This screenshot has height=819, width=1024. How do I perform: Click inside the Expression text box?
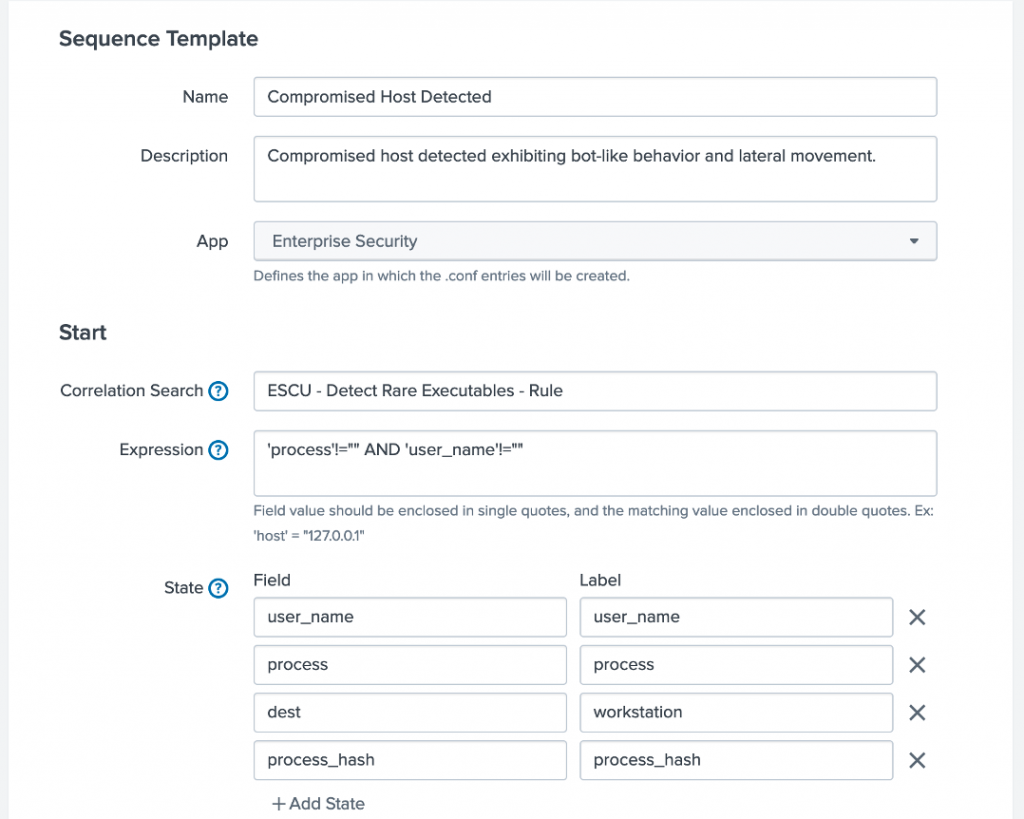click(x=595, y=462)
